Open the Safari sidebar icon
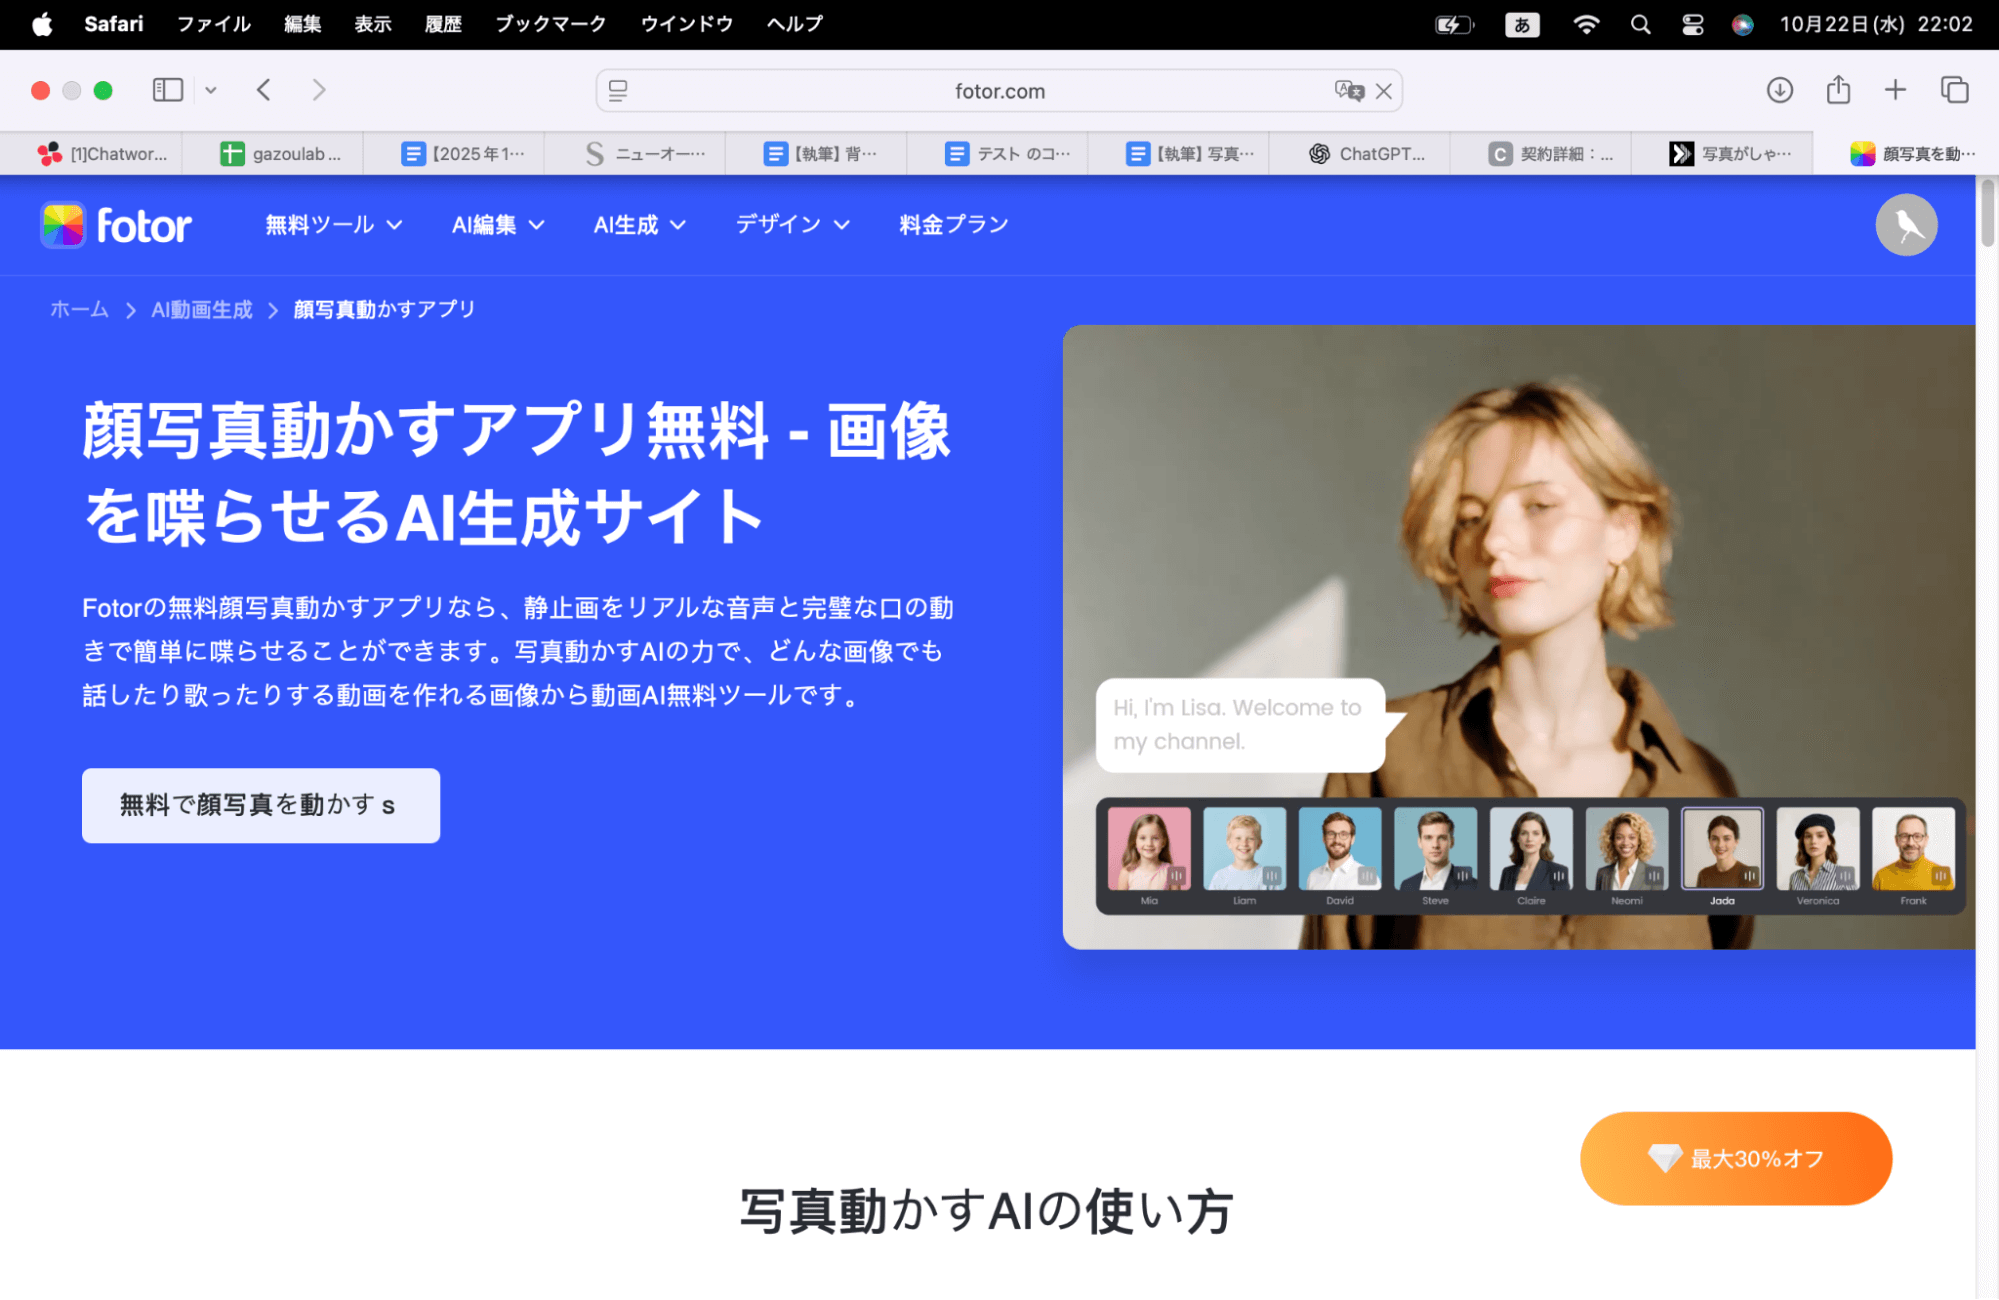This screenshot has height=1300, width=1999. pyautogui.click(x=166, y=89)
